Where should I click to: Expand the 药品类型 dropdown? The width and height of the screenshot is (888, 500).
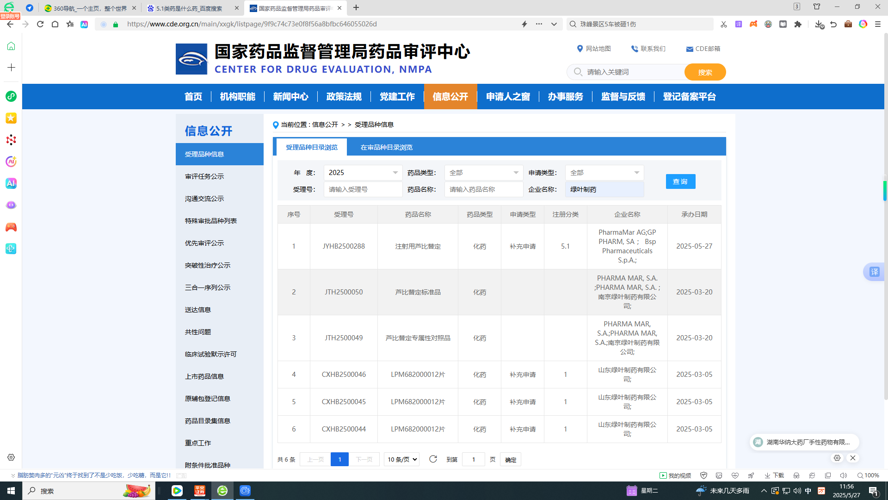pyautogui.click(x=483, y=173)
